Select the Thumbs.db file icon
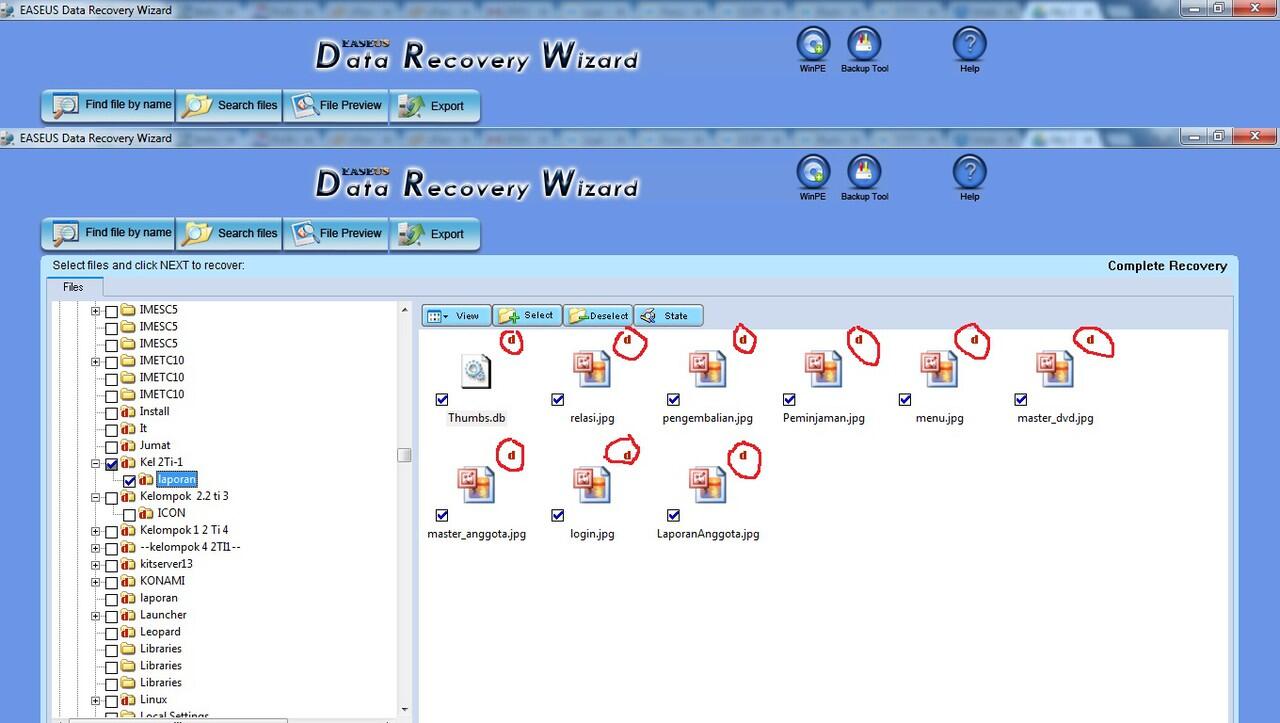 pyautogui.click(x=476, y=370)
